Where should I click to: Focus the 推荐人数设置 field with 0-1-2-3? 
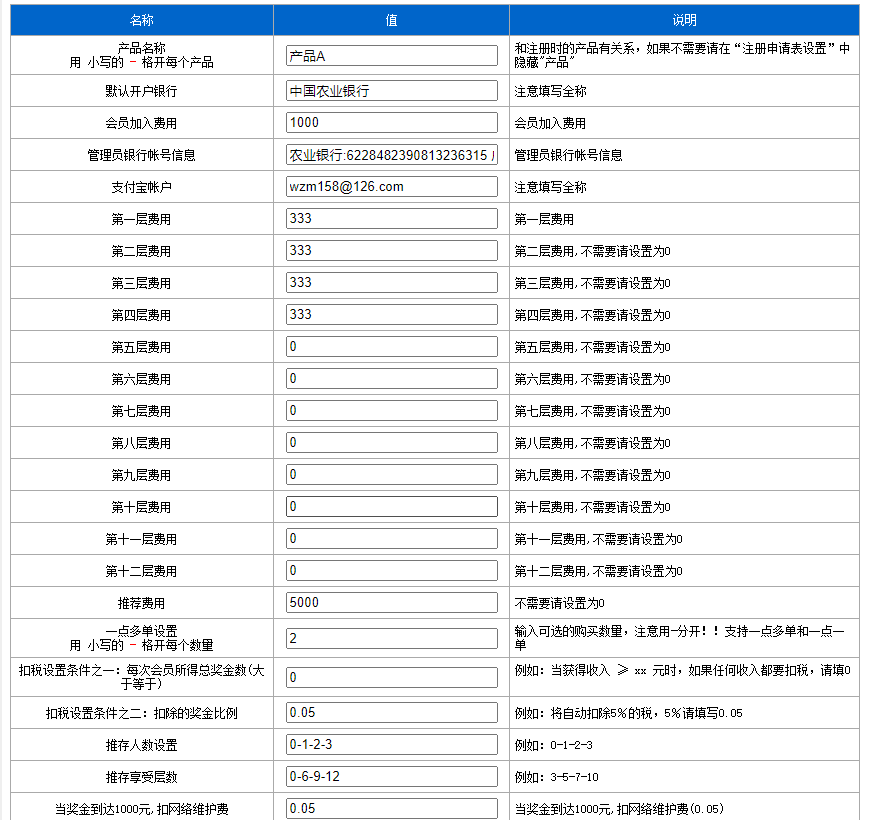pos(391,745)
